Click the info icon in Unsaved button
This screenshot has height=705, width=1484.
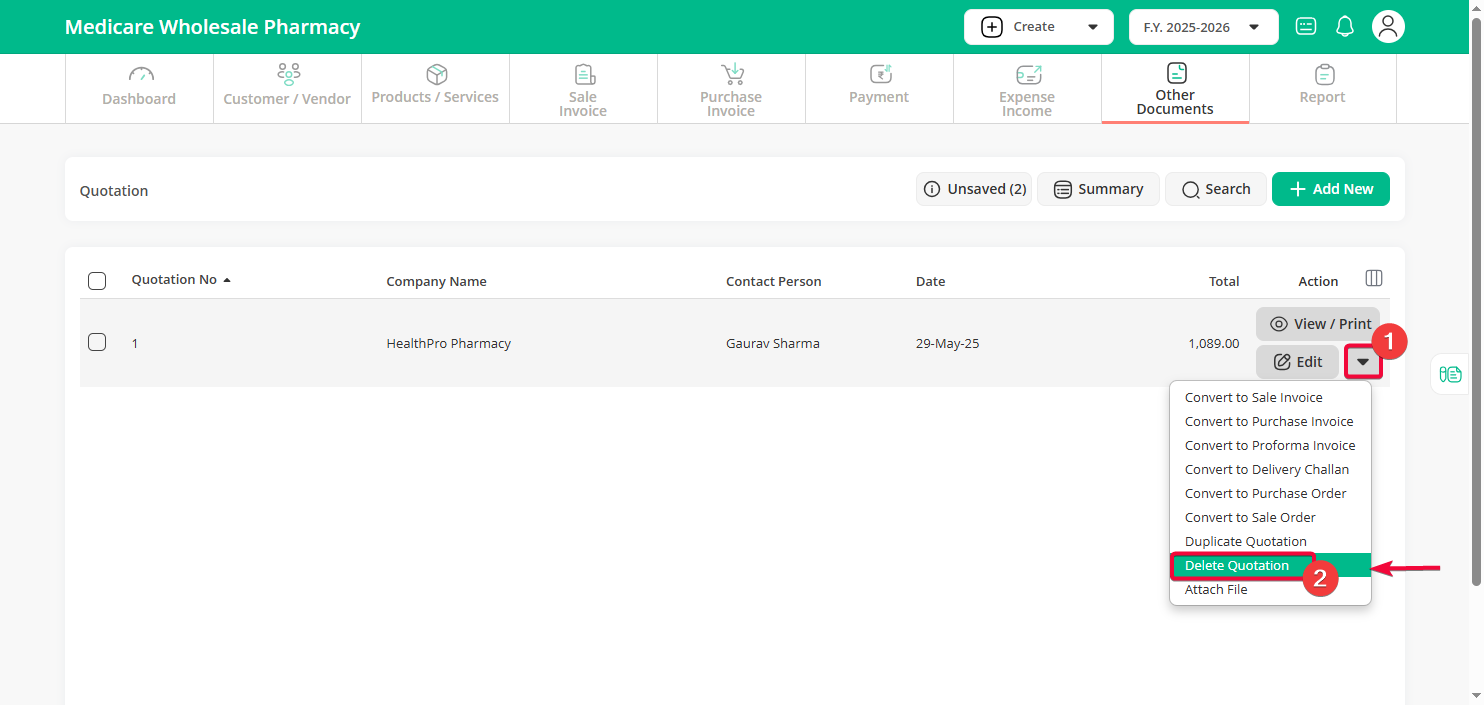click(932, 189)
